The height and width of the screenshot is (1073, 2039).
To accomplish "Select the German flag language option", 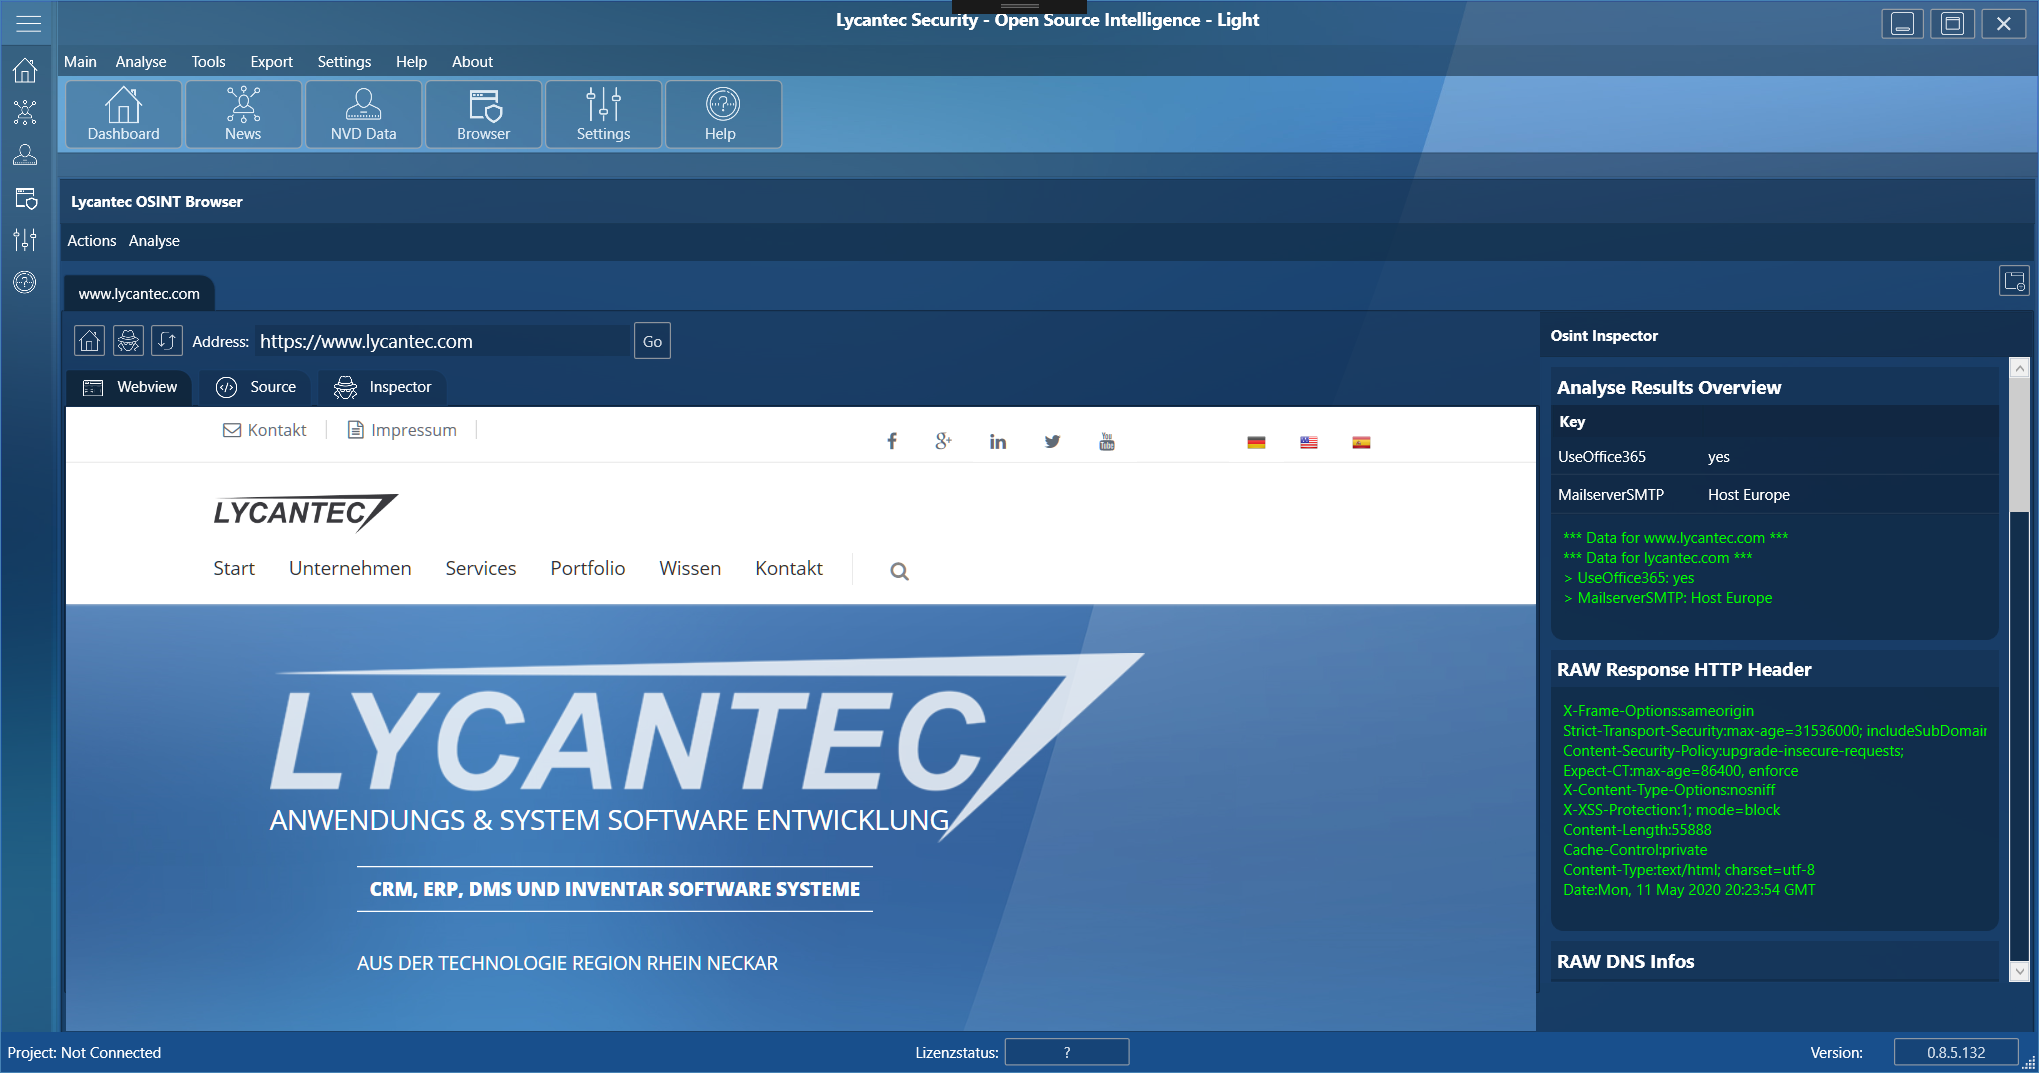I will tap(1256, 442).
